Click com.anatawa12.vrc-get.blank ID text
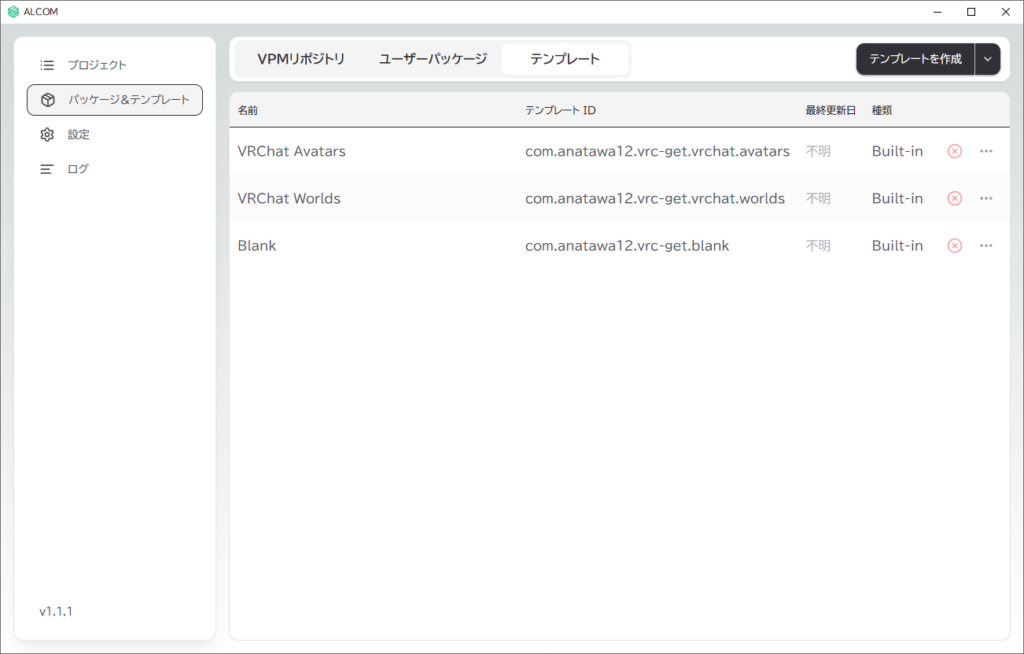The width and height of the screenshot is (1024, 654). coord(627,246)
